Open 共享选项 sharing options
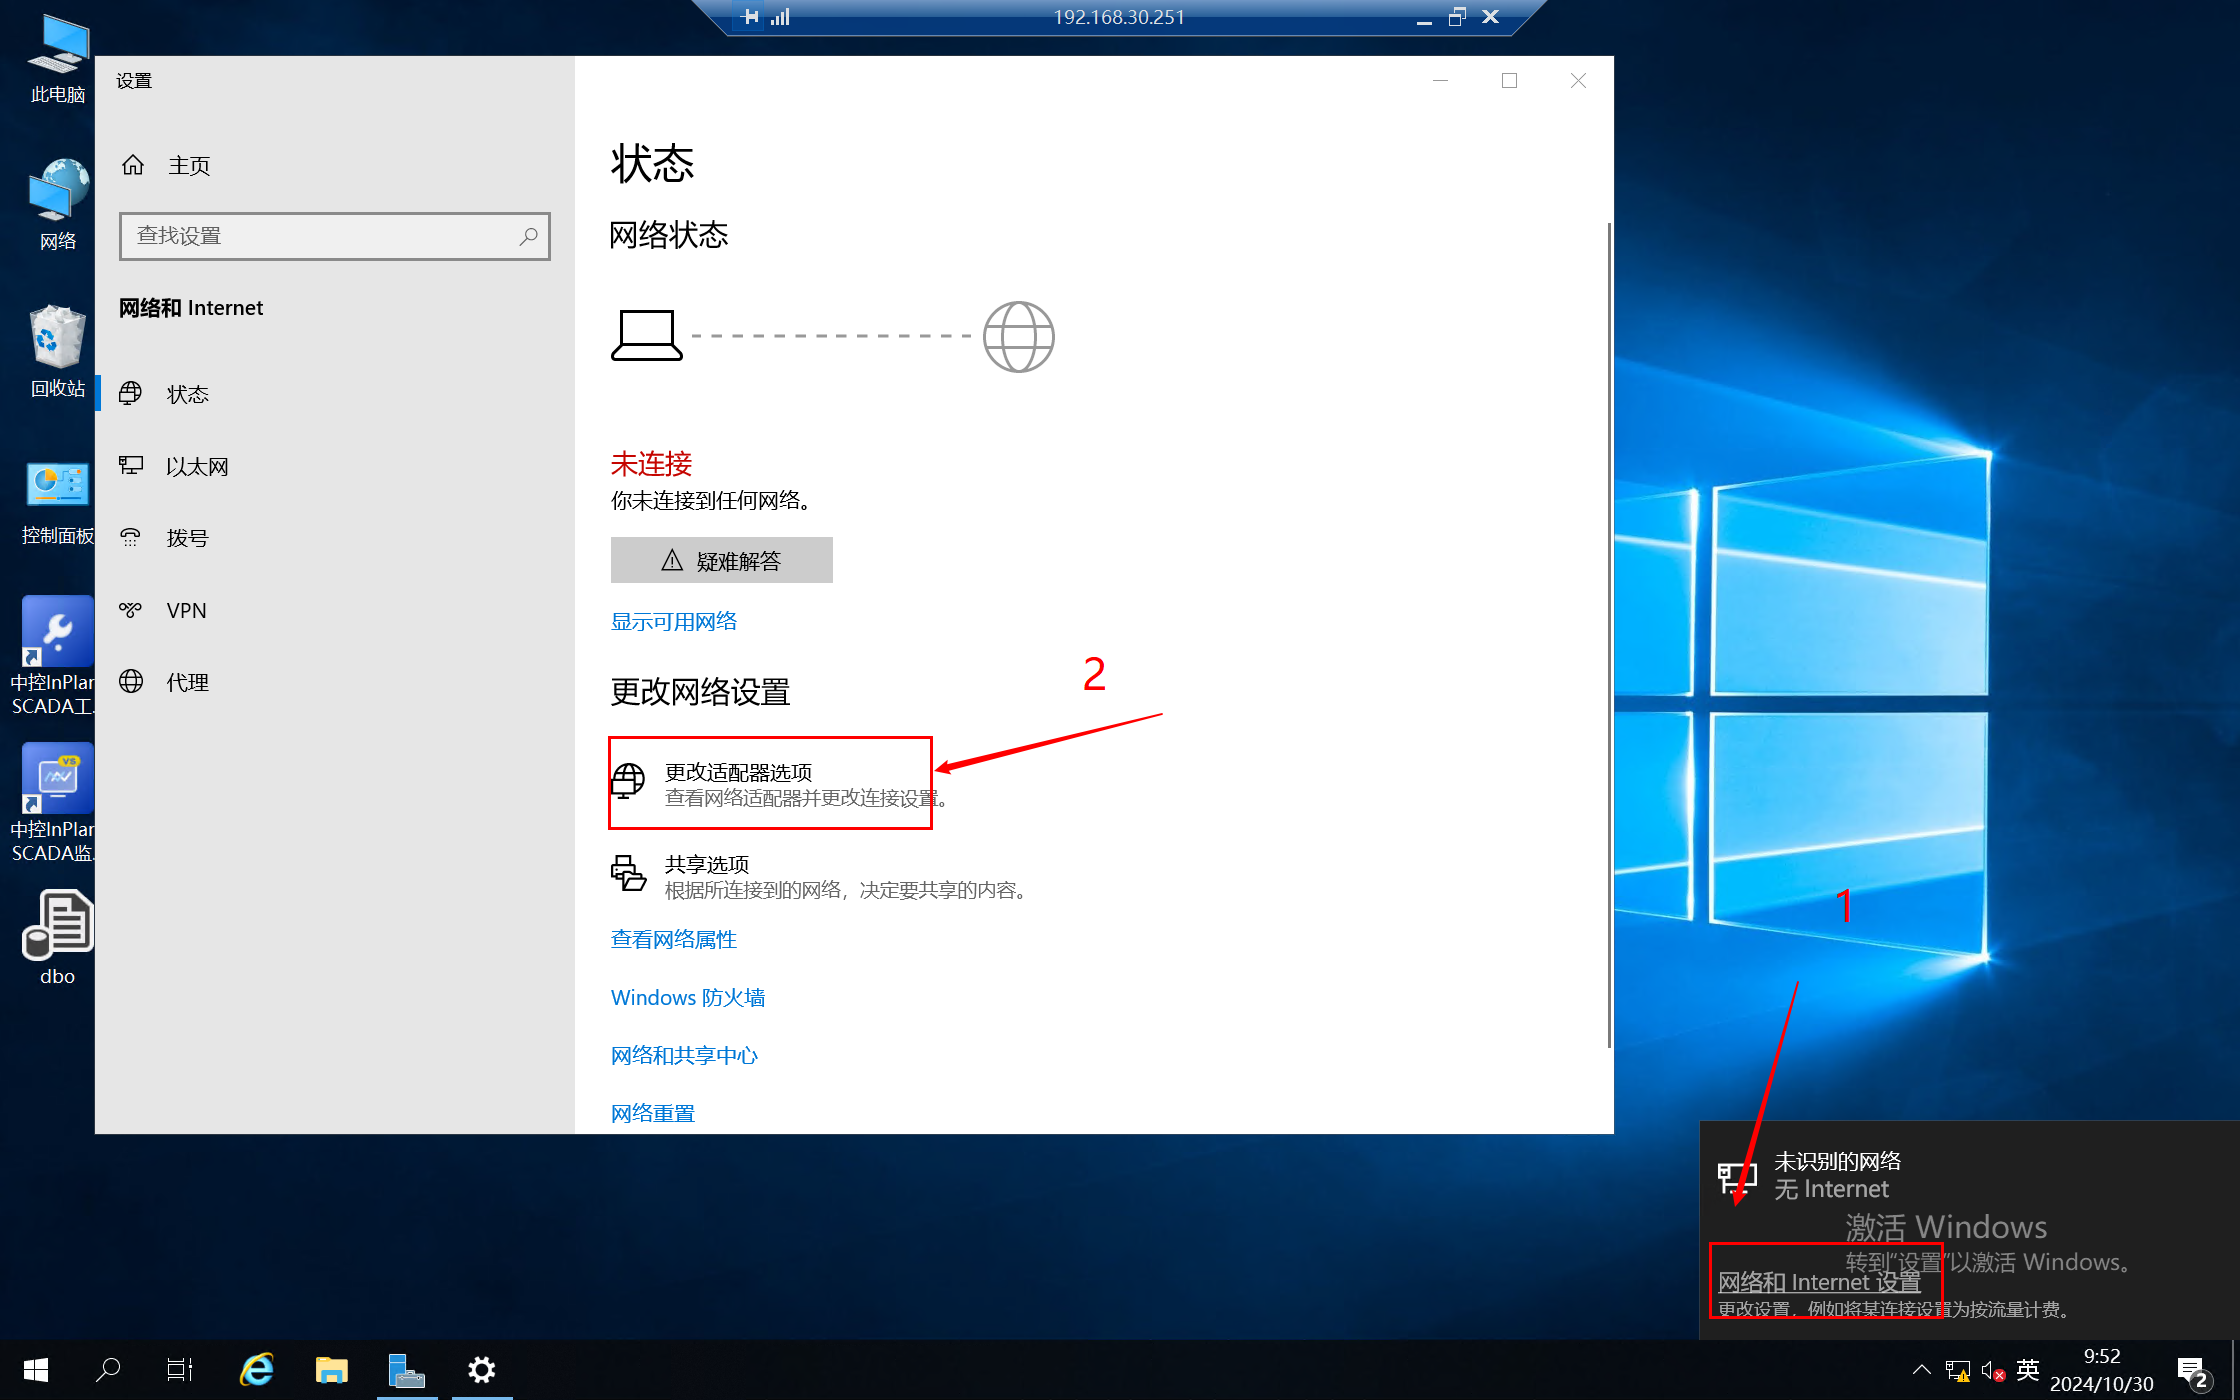Image resolution: width=2240 pixels, height=1400 pixels. 706,865
